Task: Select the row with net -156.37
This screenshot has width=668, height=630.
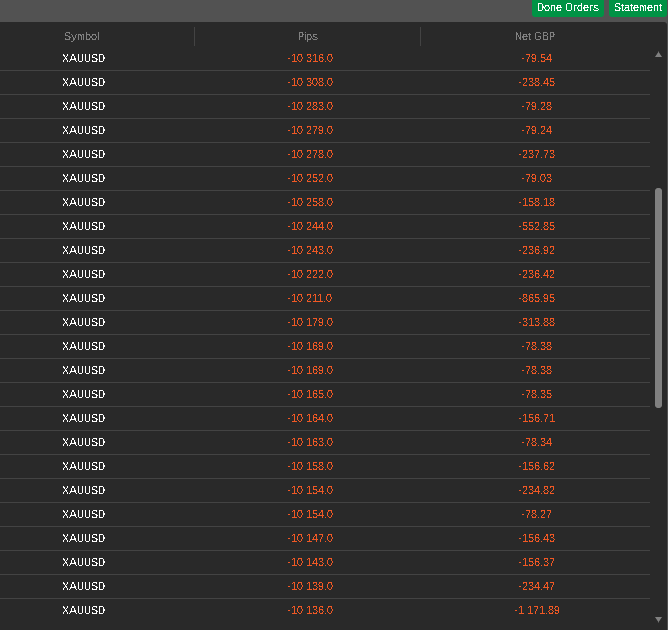Action: click(325, 562)
